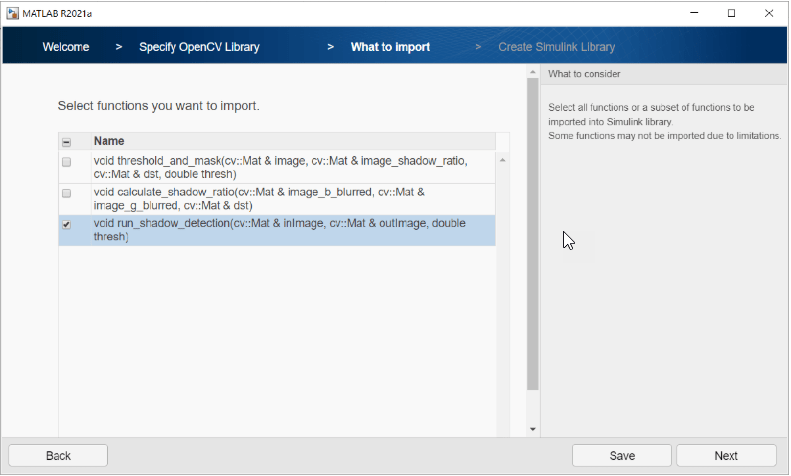
Task: Click the main panel scroll down arrow
Action: pos(533,429)
